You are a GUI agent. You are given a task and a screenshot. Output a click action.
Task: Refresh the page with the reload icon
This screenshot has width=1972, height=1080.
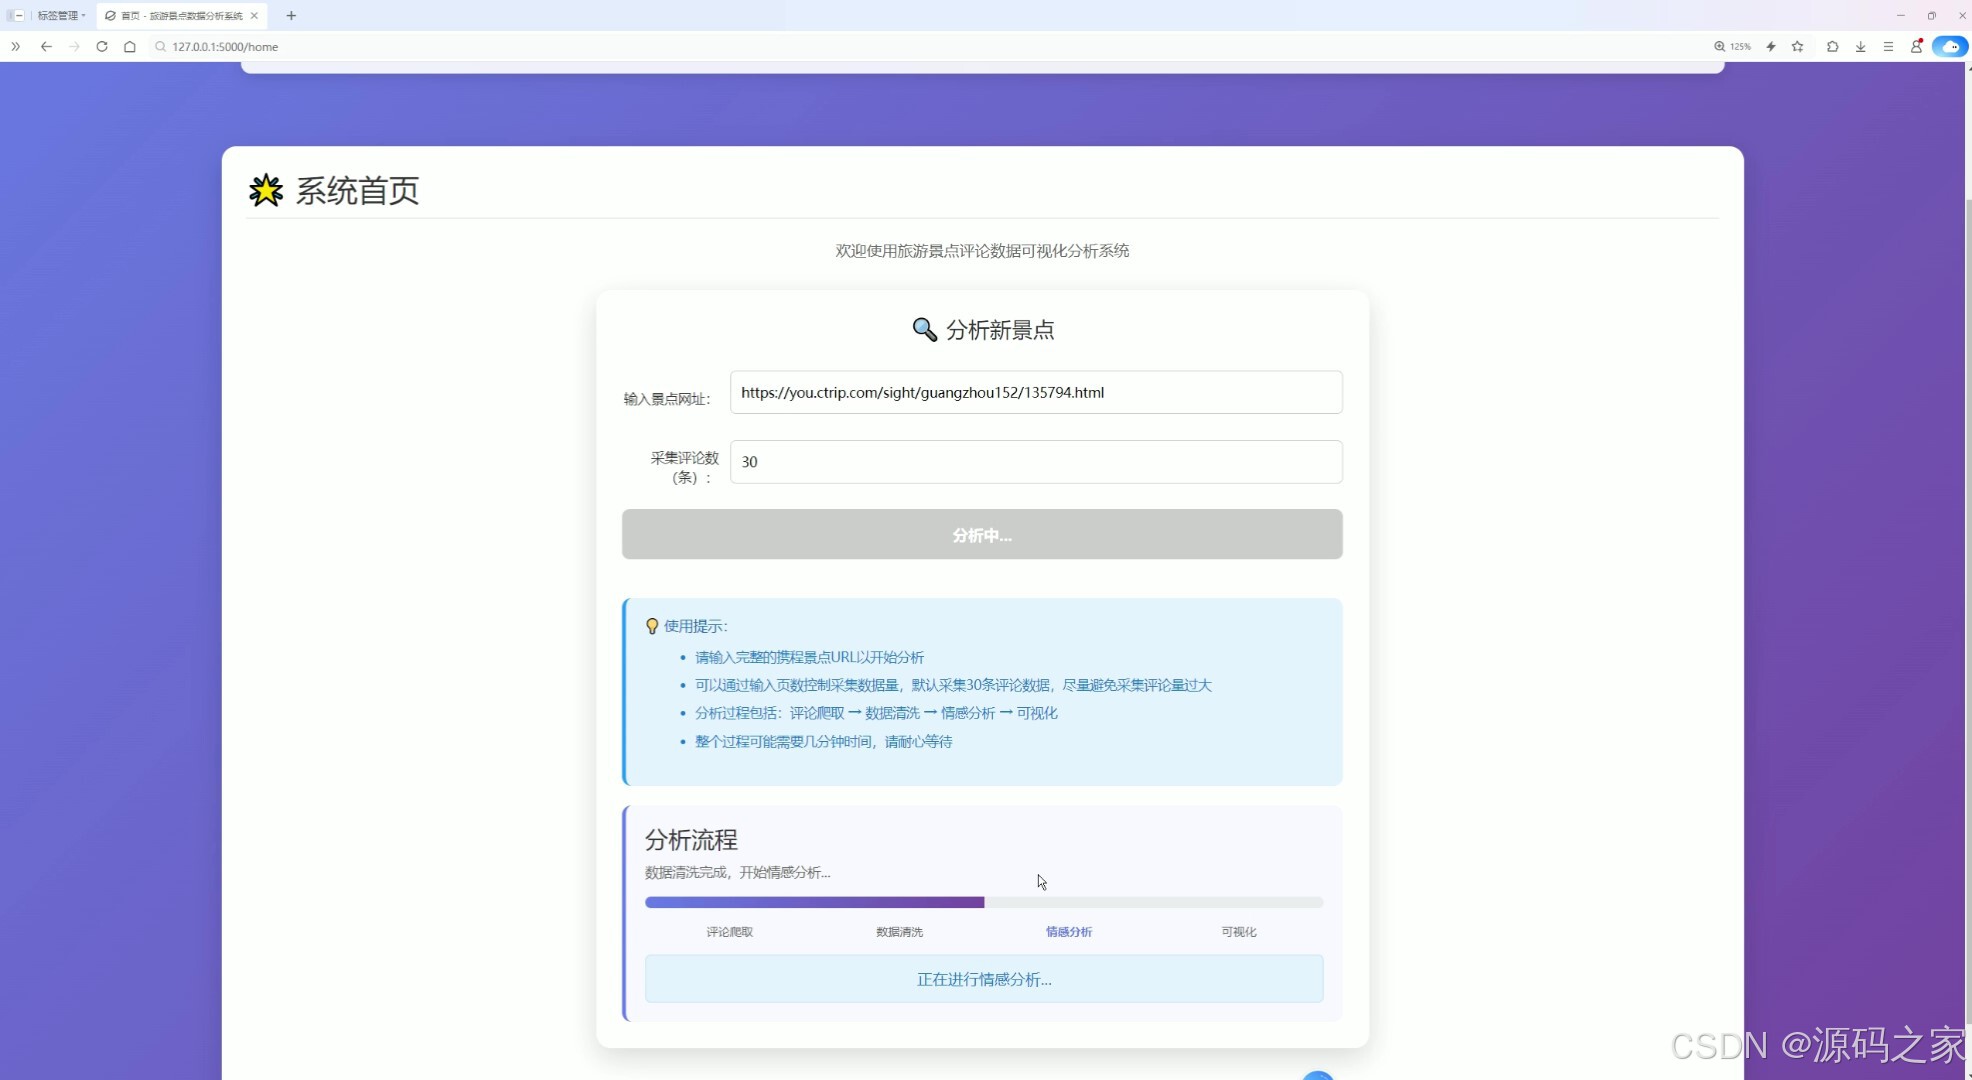[101, 46]
